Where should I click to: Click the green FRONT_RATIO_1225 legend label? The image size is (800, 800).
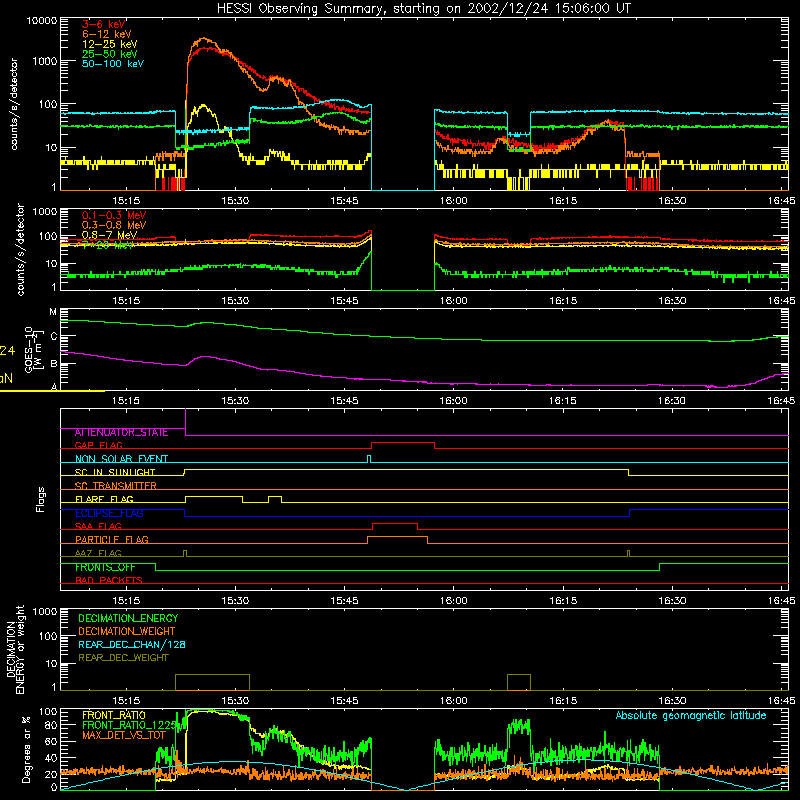tap(129, 725)
